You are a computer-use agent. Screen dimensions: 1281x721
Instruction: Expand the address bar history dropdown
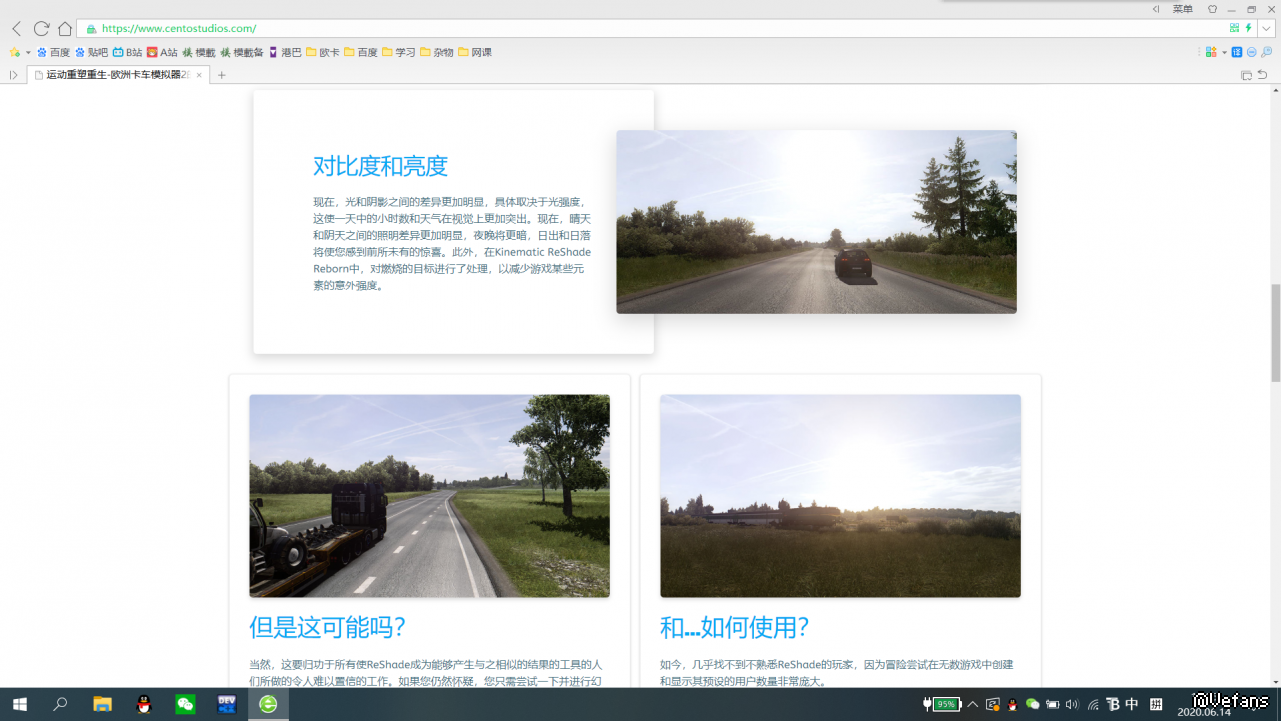[1266, 29]
